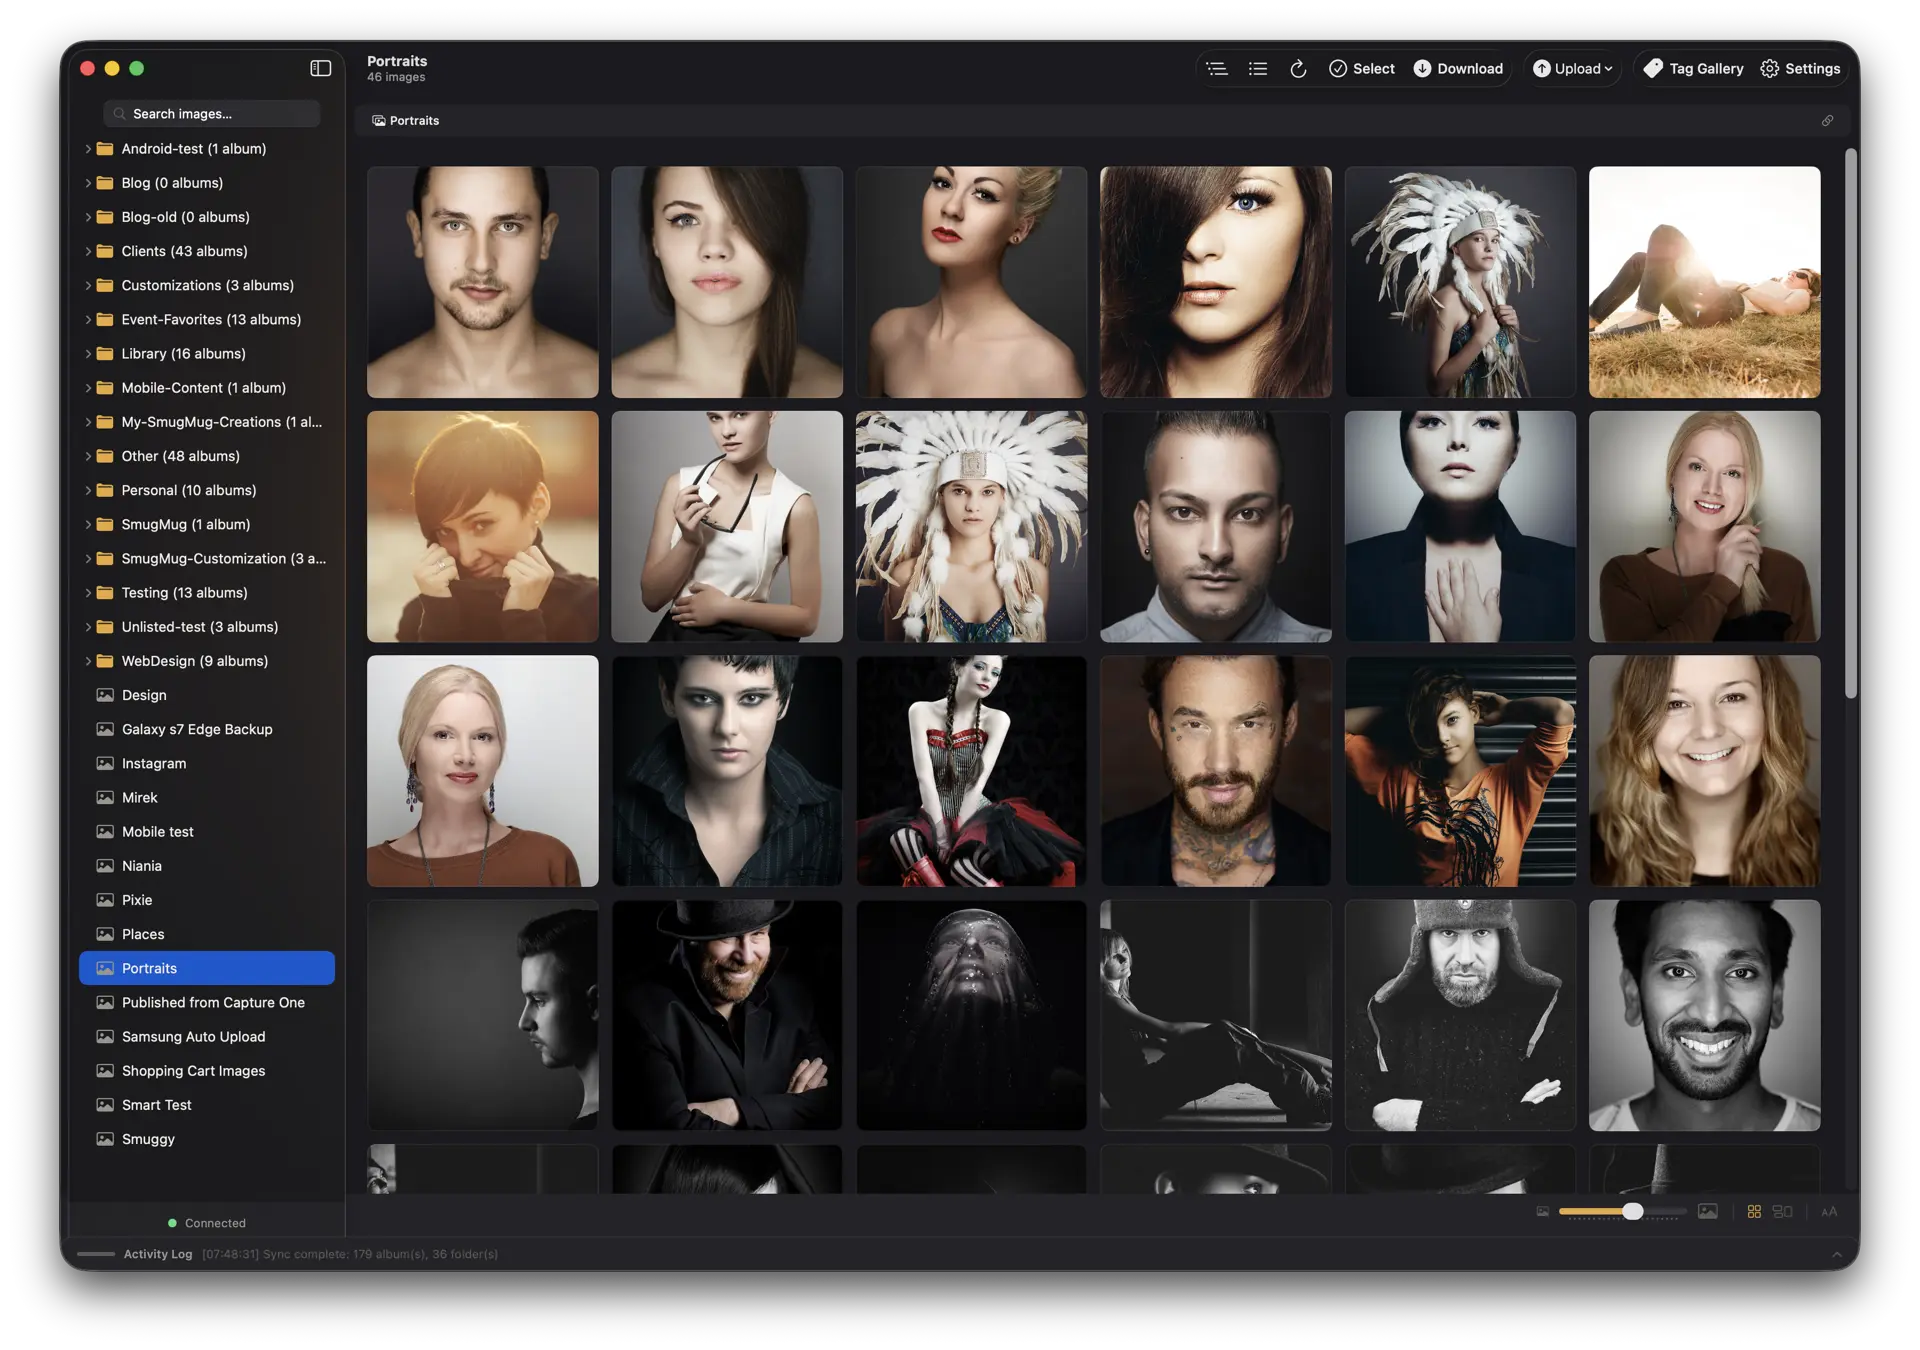1920x1350 pixels.
Task: Open the Upload dropdown menu
Action: coord(1572,68)
